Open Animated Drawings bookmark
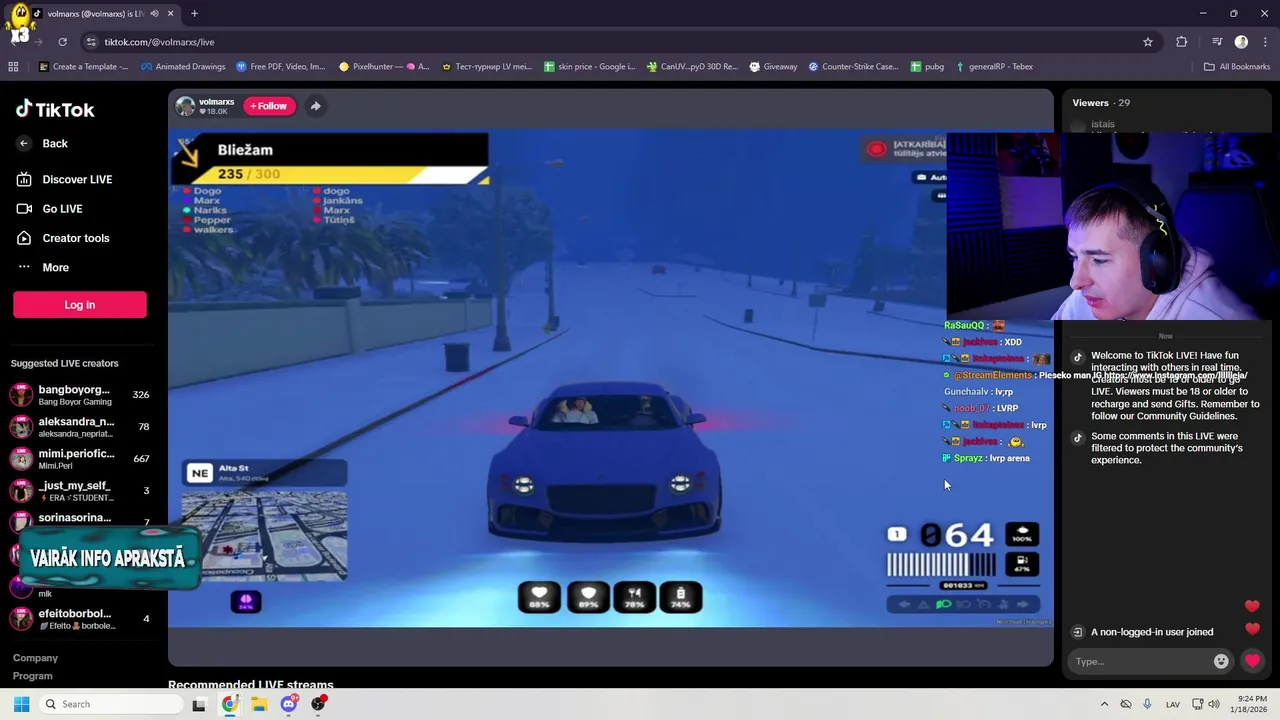 (x=183, y=67)
